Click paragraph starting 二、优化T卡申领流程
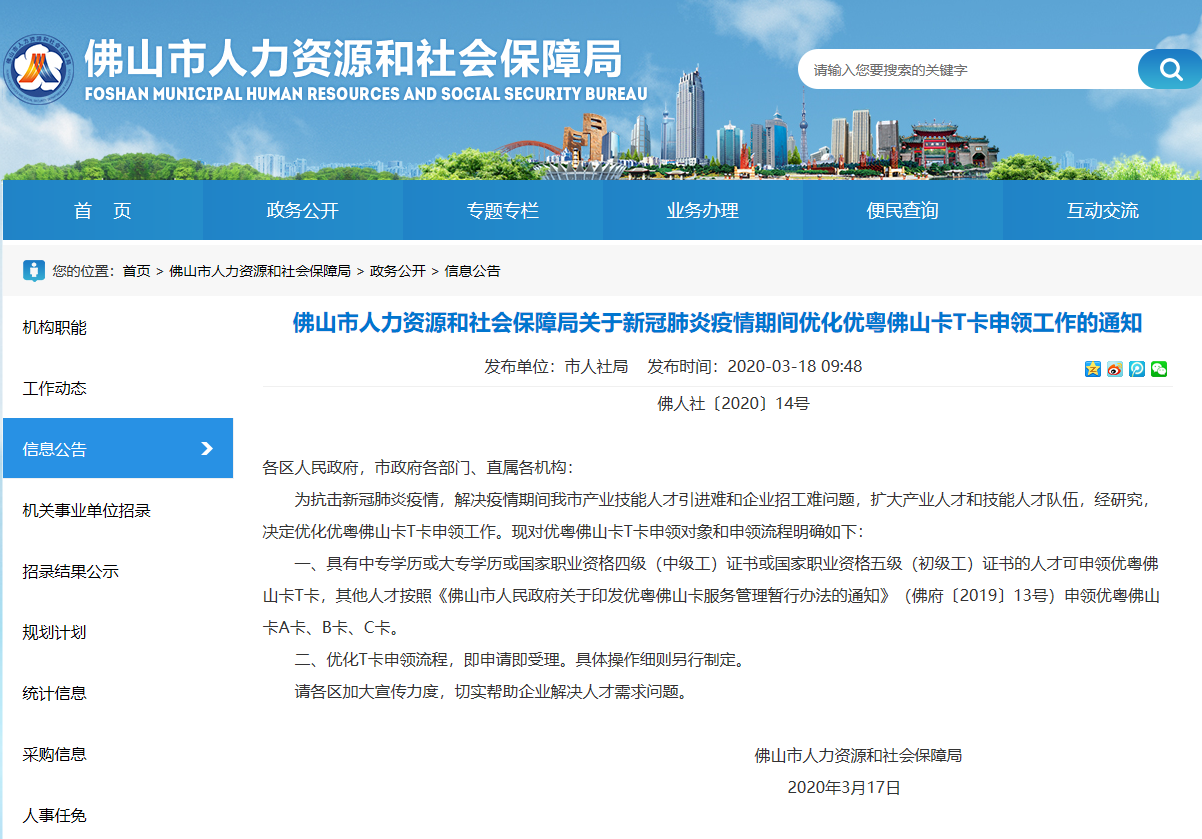This screenshot has height=839, width=1202. tap(520, 660)
